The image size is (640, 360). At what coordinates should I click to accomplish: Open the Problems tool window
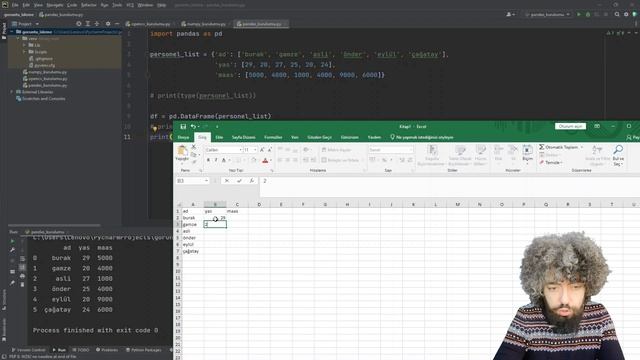click(107, 350)
